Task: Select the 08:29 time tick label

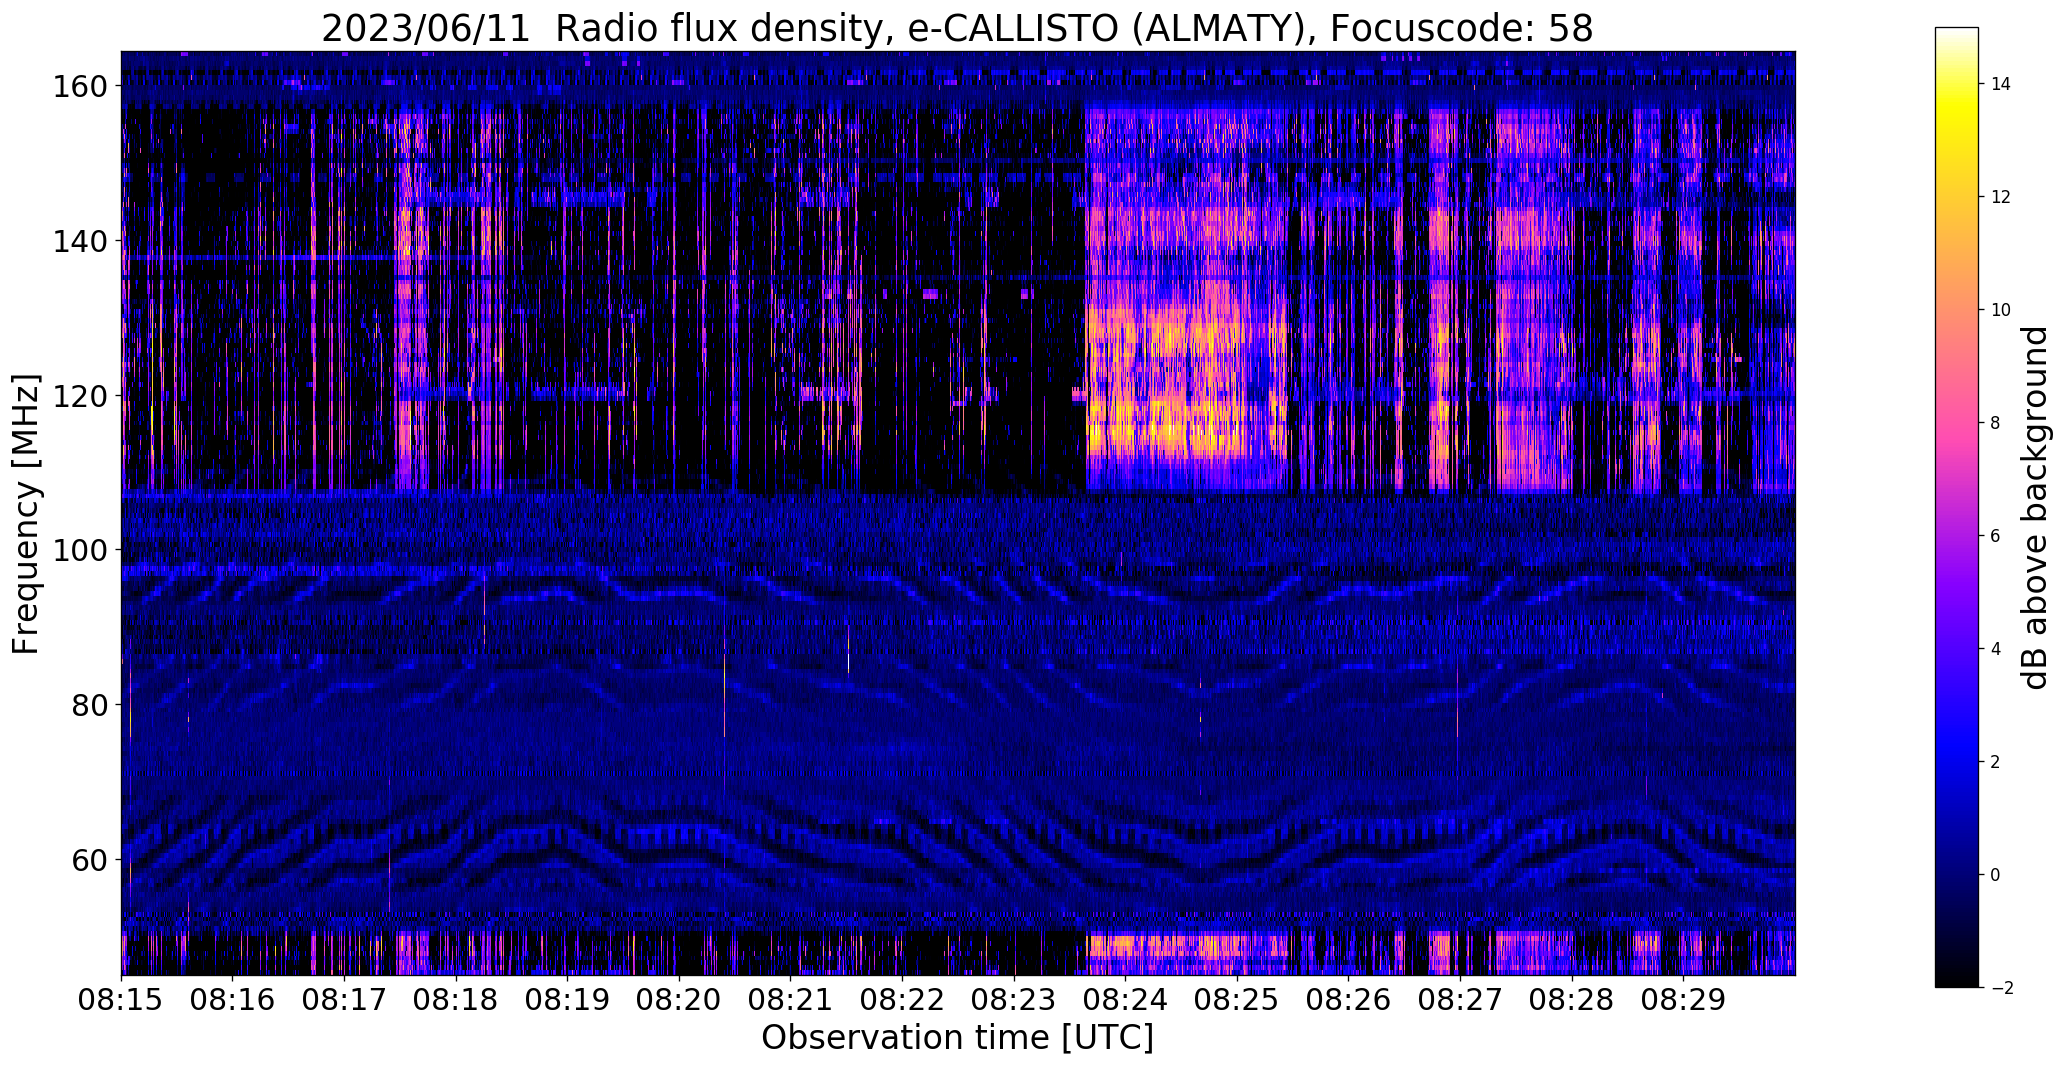Action: (x=1683, y=999)
